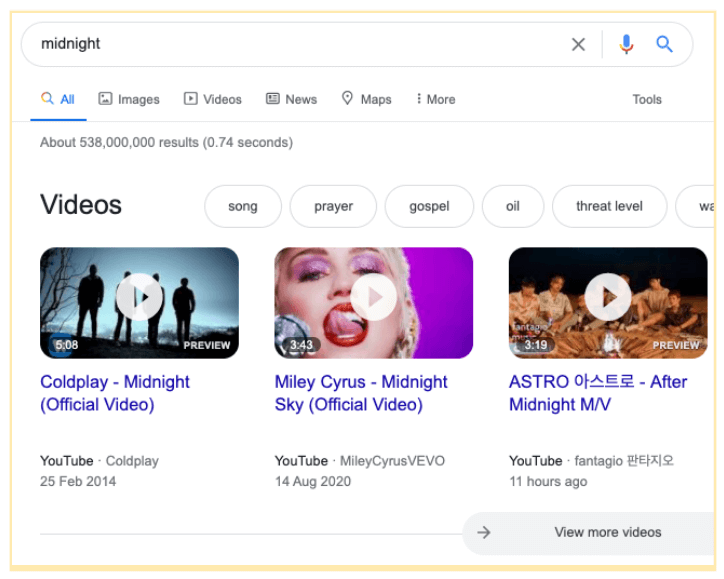Open the Tools options
This screenshot has width=724, height=579.
pos(646,99)
